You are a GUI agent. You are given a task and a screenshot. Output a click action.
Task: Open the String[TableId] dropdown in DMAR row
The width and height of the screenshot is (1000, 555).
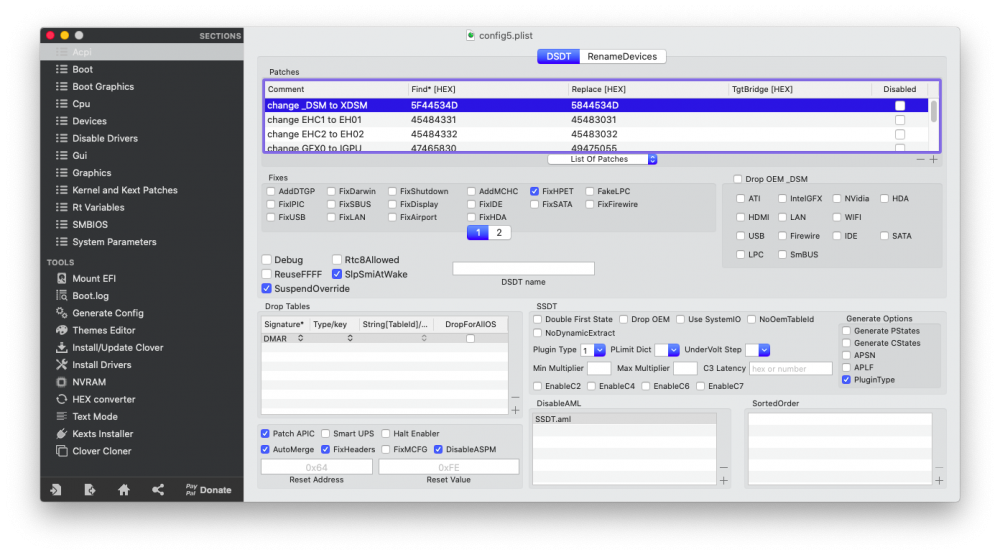coord(424,338)
